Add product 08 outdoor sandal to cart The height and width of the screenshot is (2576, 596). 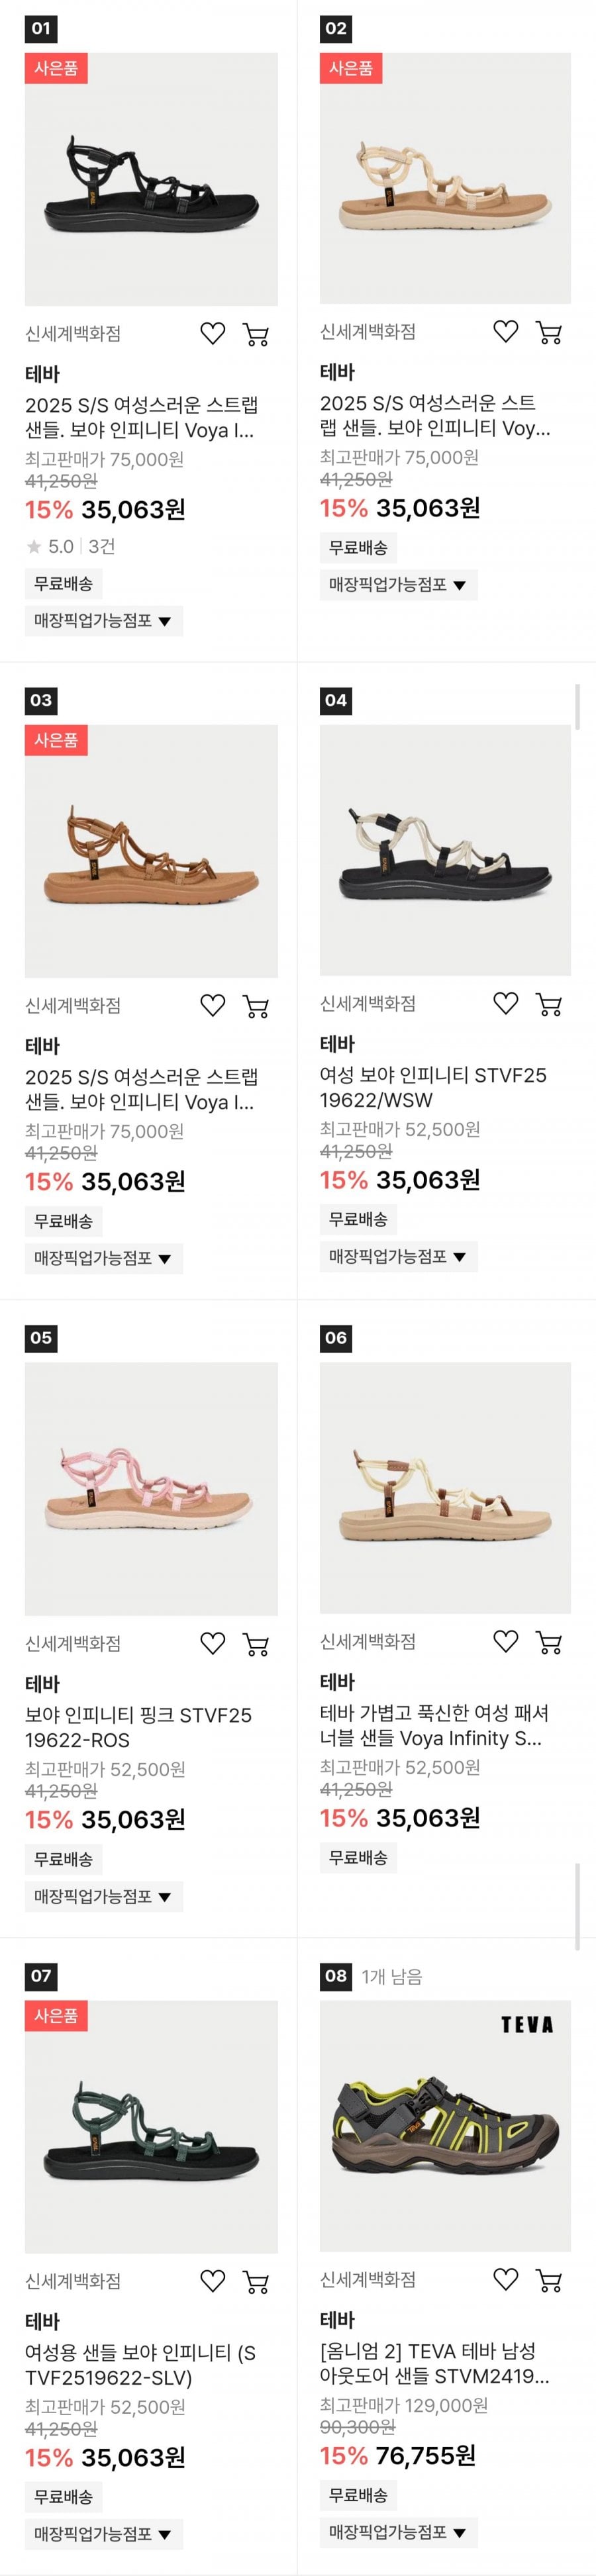point(549,2281)
